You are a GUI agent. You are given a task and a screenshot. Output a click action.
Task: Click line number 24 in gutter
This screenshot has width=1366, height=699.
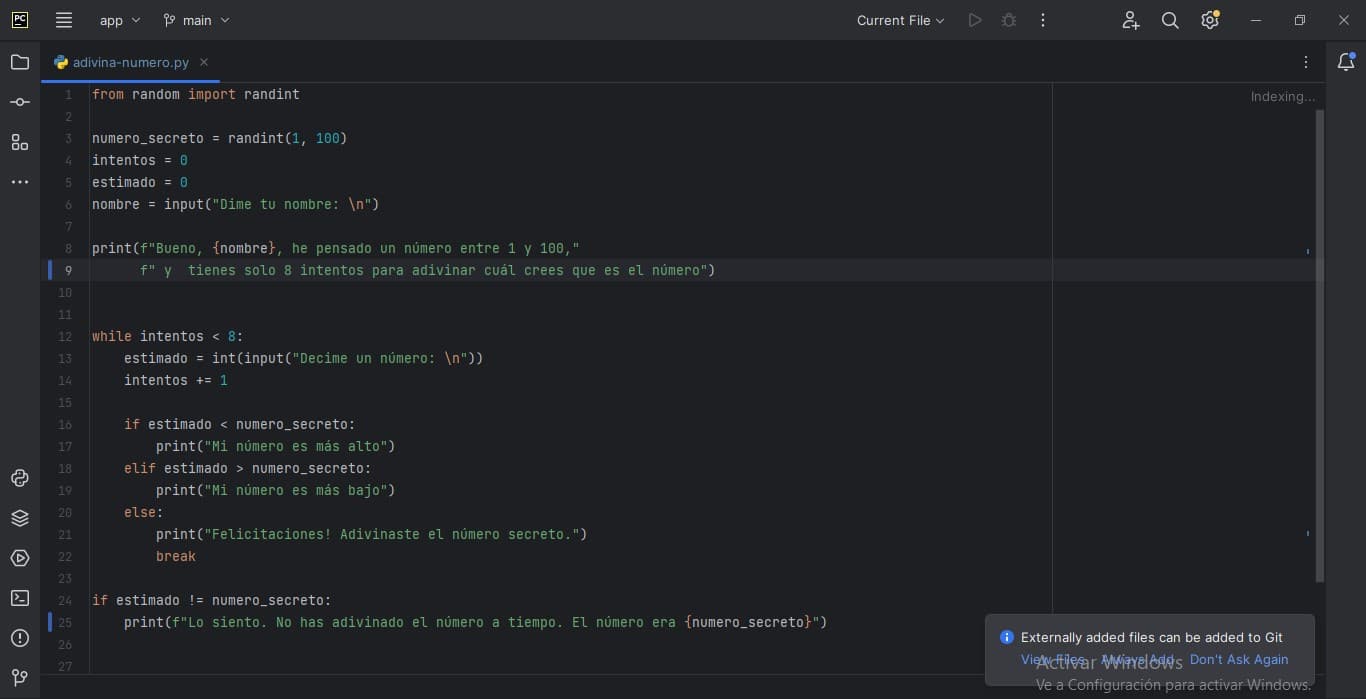pos(66,600)
